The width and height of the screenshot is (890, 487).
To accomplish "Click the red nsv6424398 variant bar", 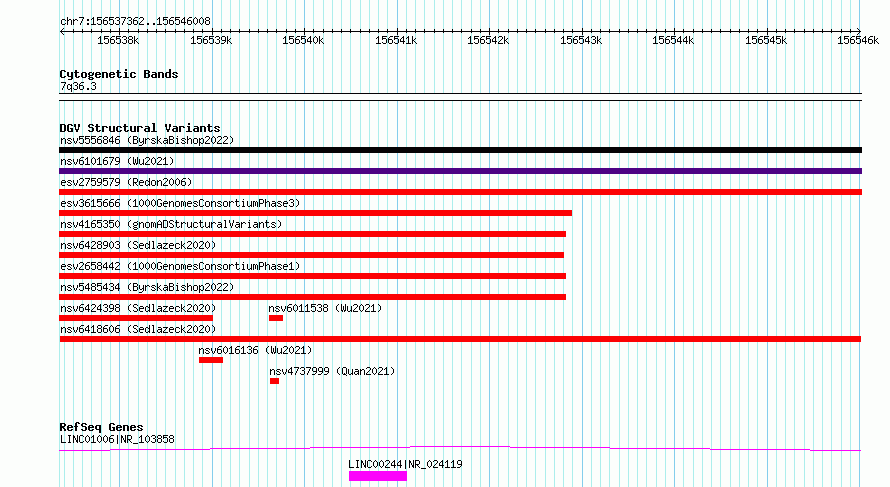I will tap(136, 318).
